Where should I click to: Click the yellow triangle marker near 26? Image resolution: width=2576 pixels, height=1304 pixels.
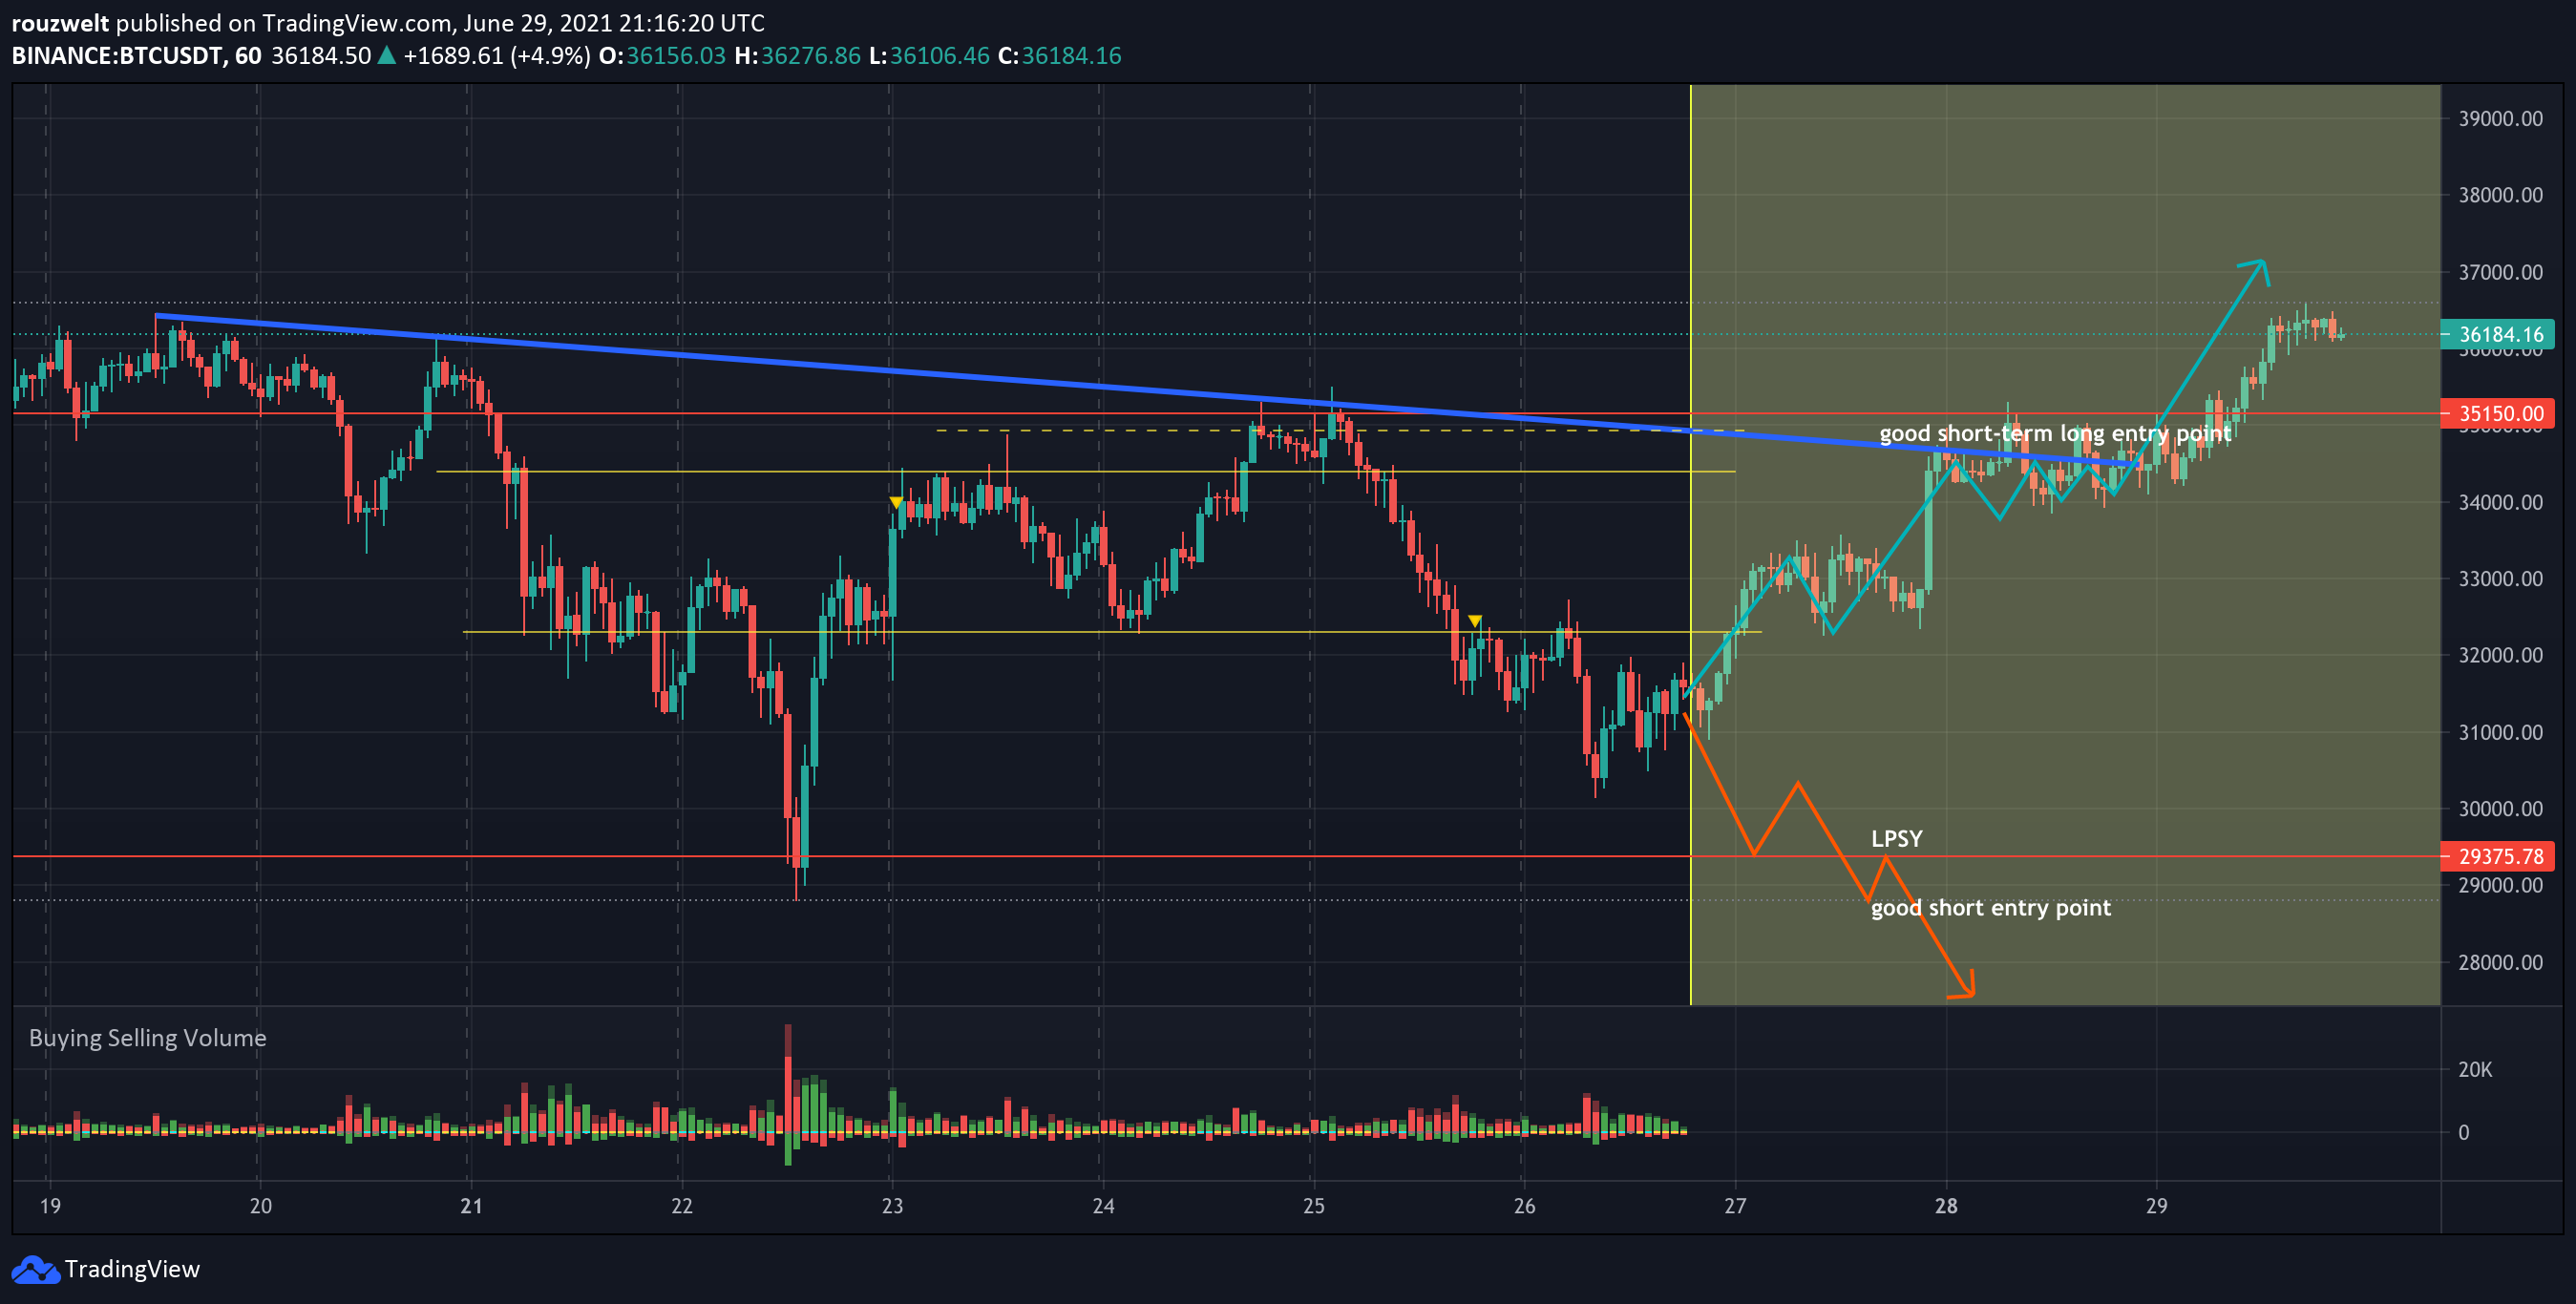[1474, 621]
